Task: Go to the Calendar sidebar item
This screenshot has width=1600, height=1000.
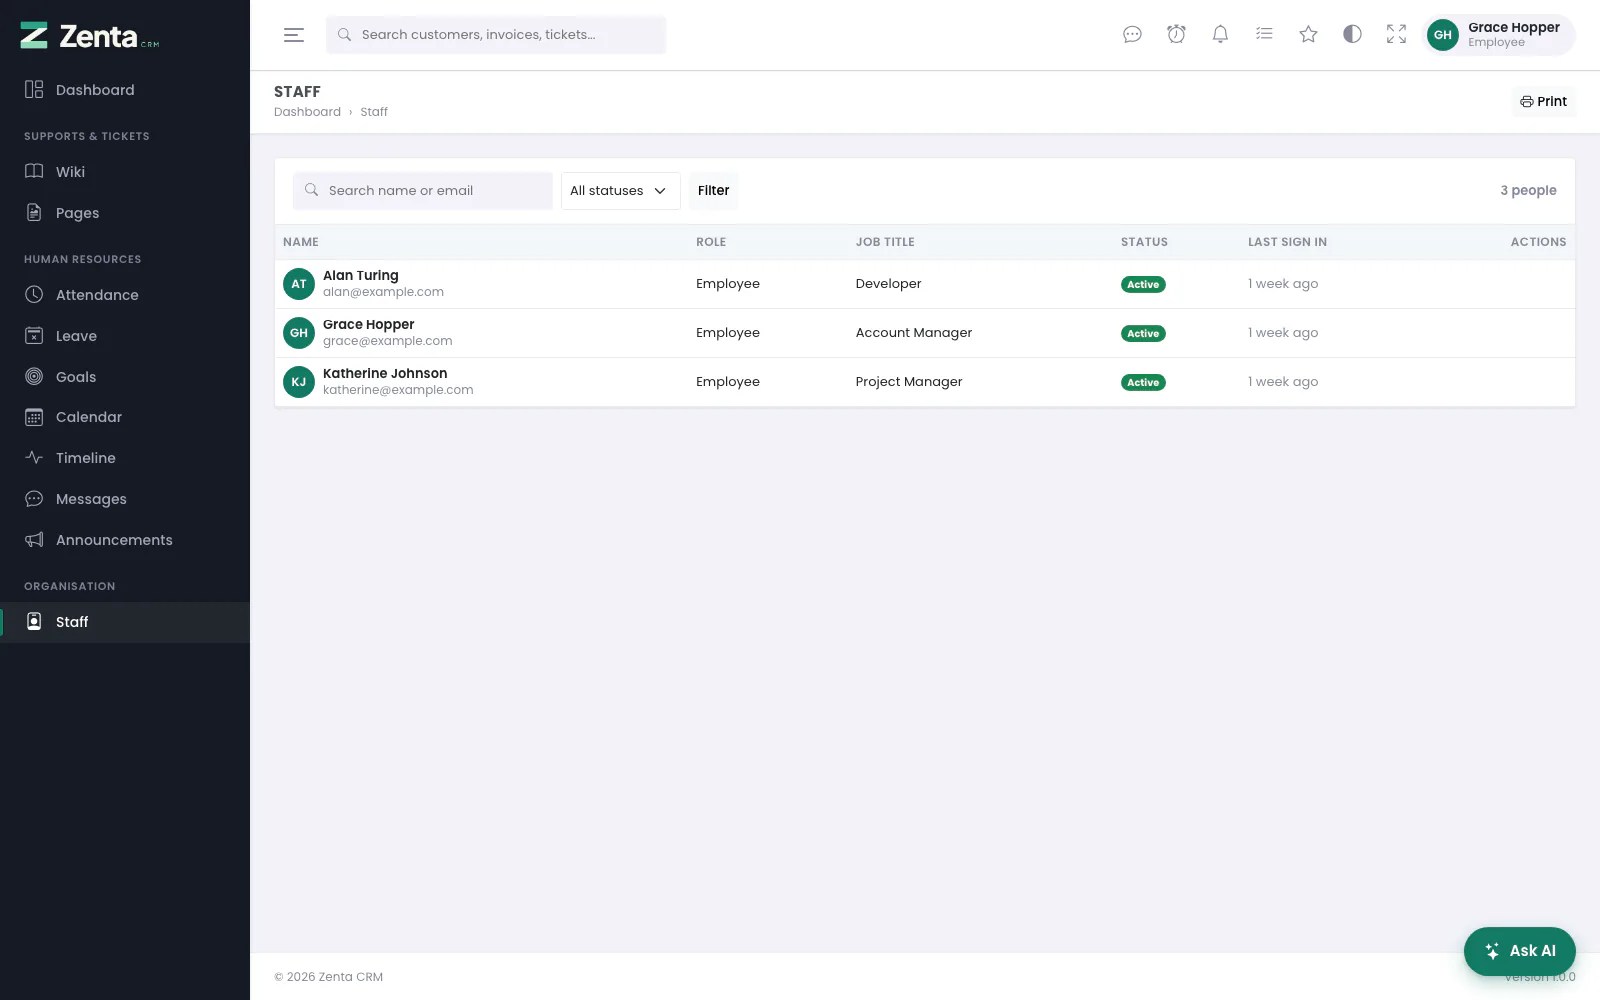Action: (x=125, y=417)
